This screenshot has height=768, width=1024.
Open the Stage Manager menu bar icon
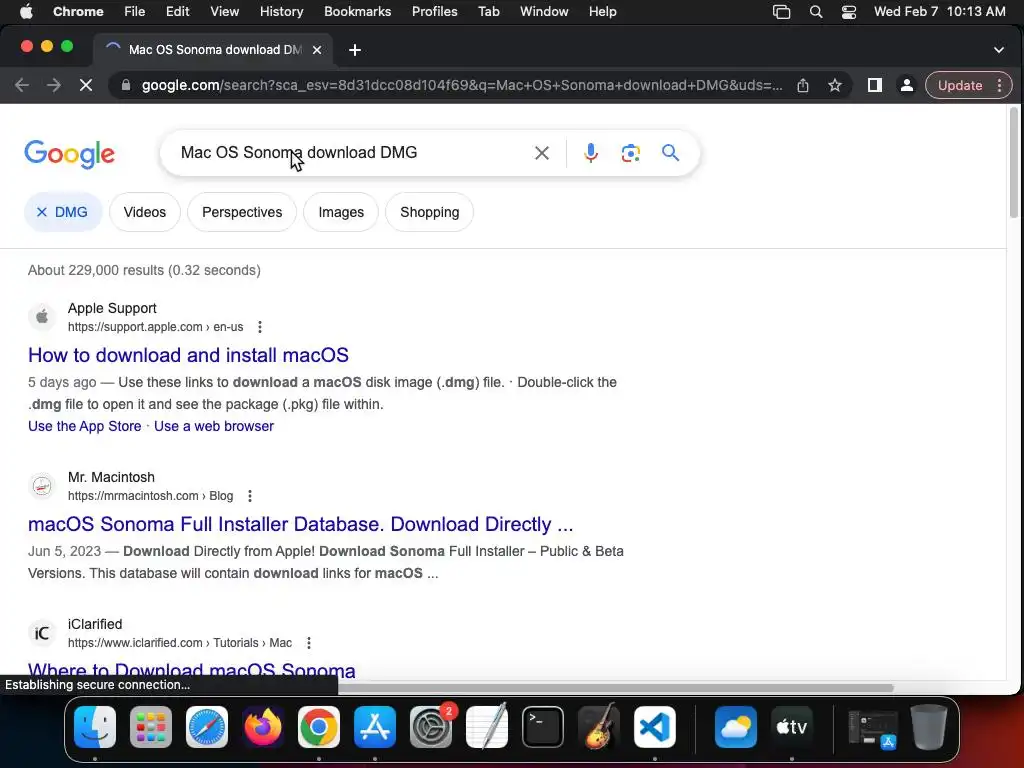tap(781, 12)
